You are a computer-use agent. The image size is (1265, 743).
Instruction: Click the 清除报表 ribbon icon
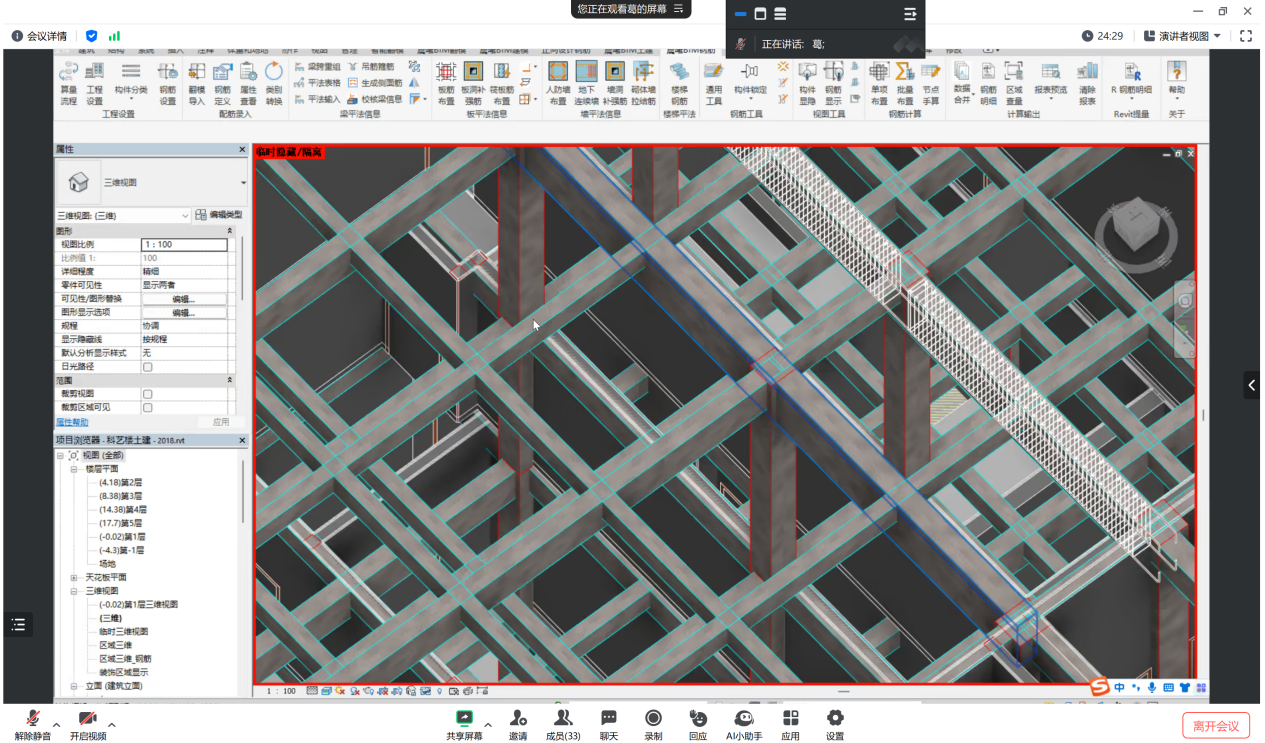1087,83
